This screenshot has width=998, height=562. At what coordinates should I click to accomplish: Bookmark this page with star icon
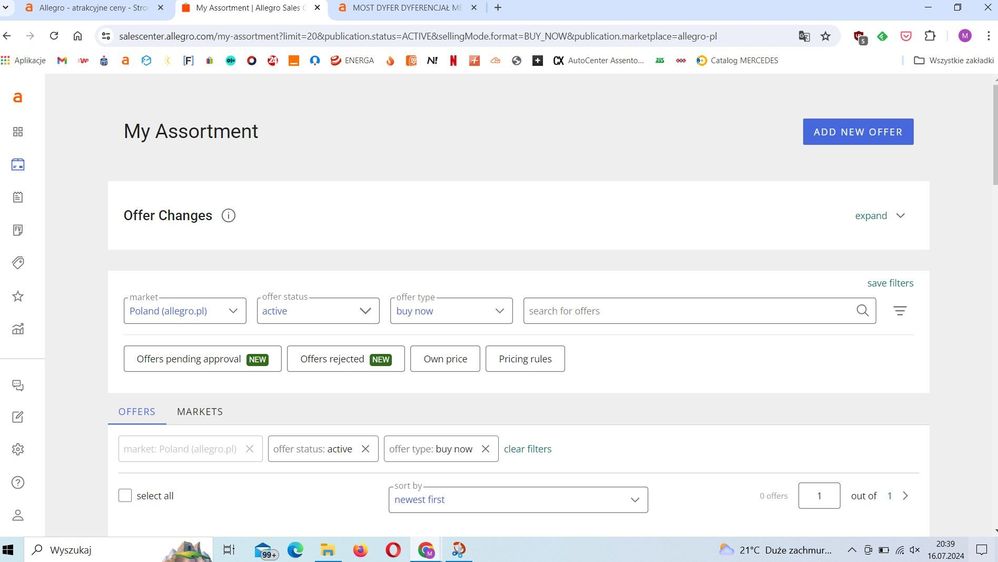tap(826, 36)
